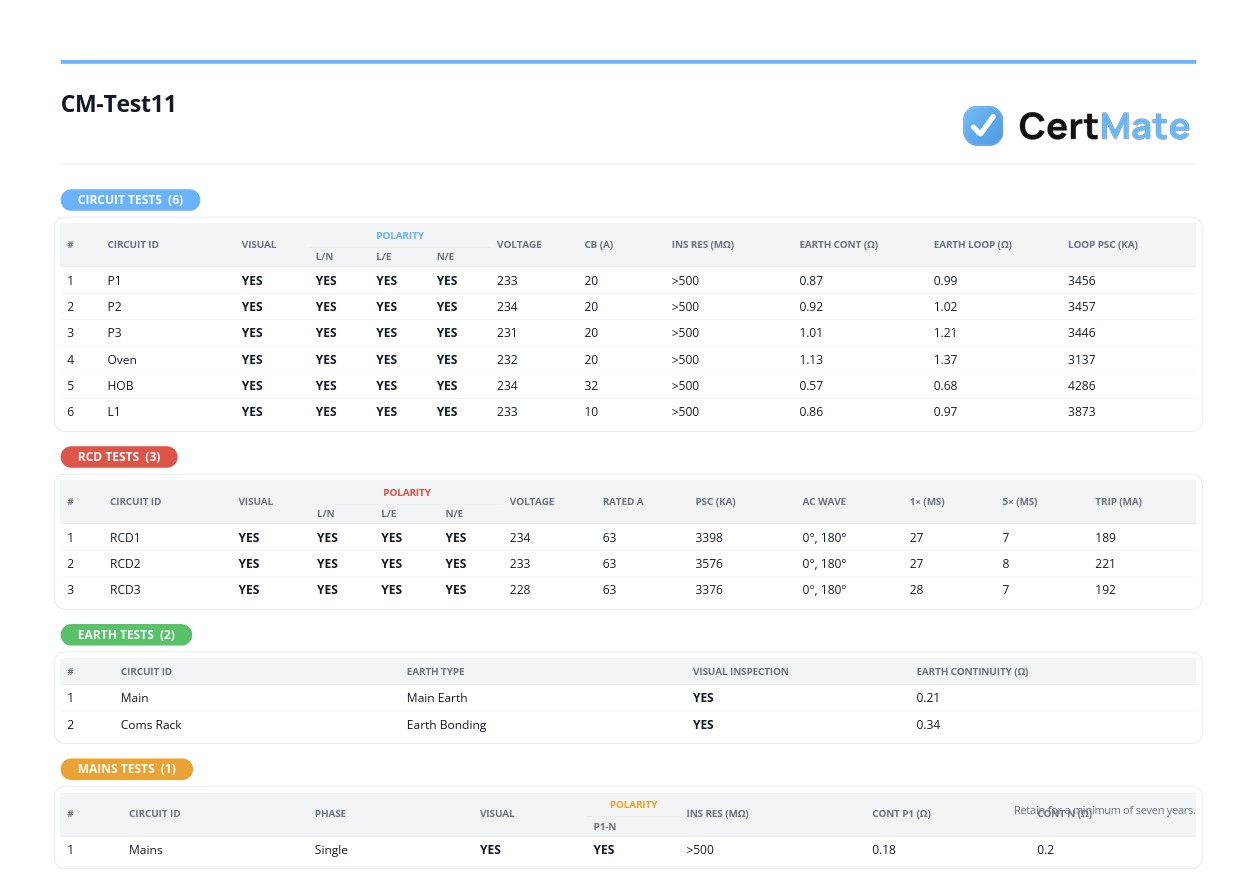Click the Circuit Tests (6) badge
Screen dimensions: 1256x885
point(130,200)
